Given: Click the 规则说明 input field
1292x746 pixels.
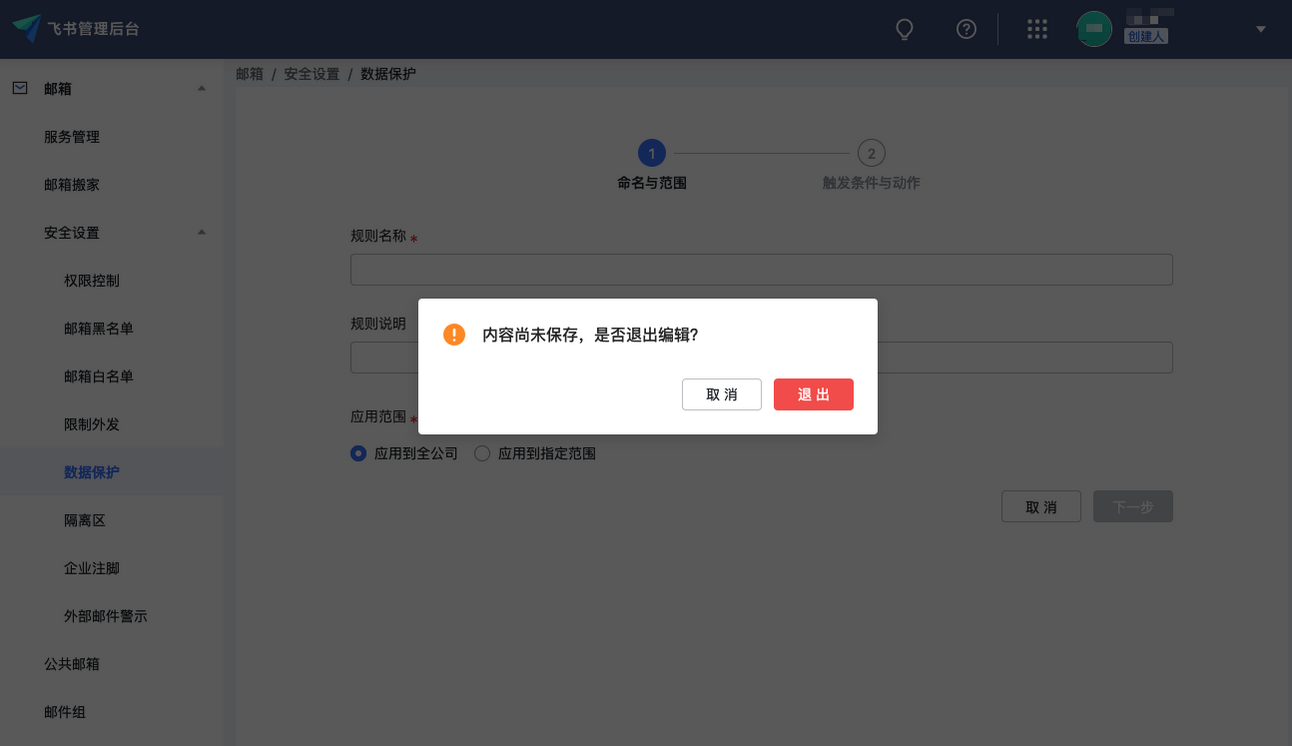Looking at the screenshot, I should click(x=761, y=358).
